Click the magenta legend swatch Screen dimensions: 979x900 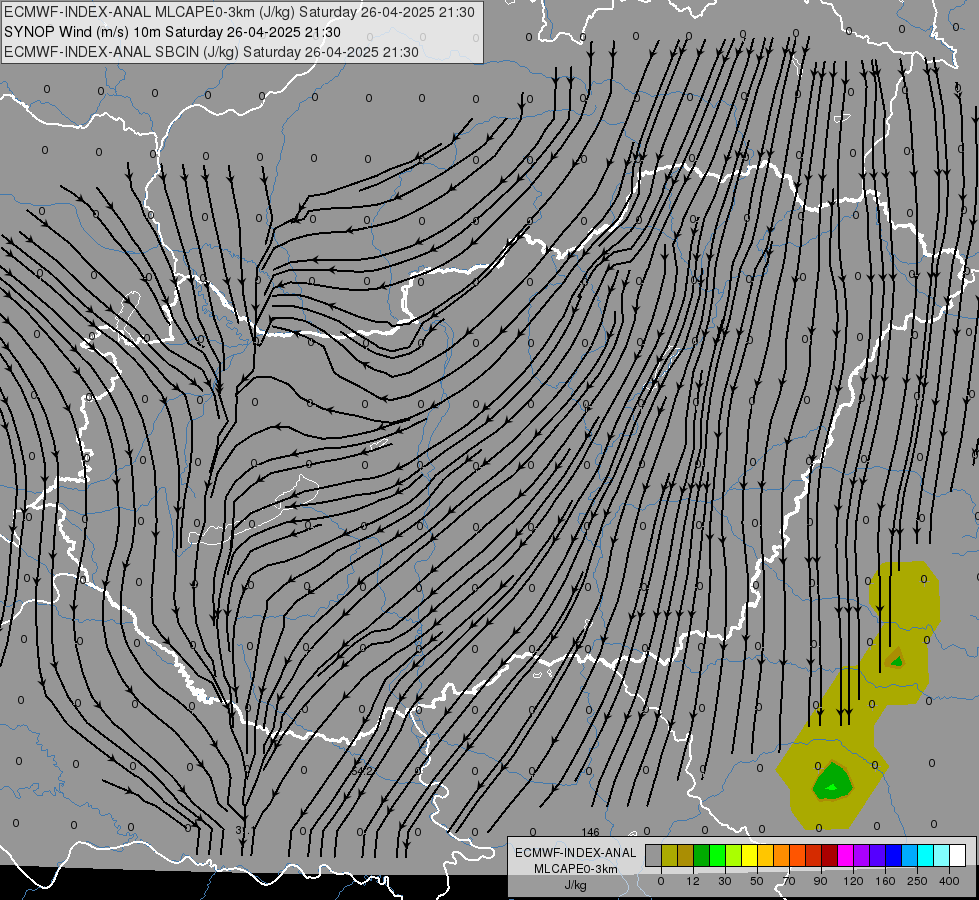tap(846, 855)
